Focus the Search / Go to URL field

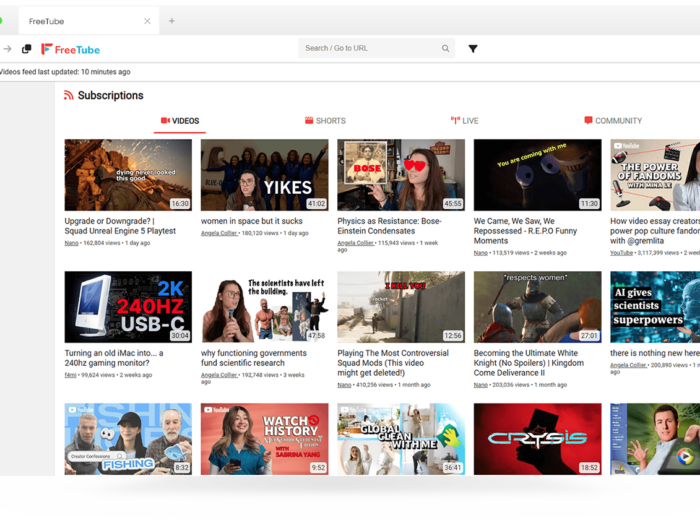370,48
